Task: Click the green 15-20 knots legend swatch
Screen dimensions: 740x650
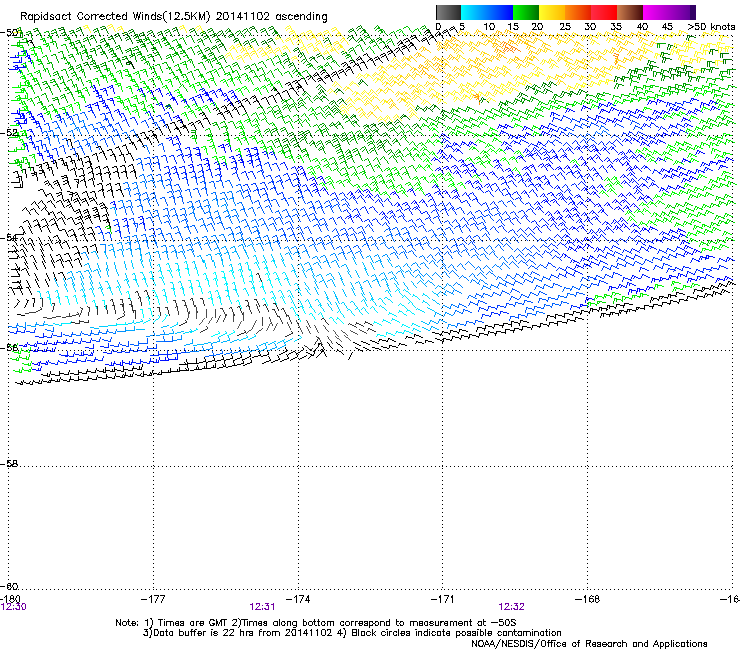Action: point(526,12)
